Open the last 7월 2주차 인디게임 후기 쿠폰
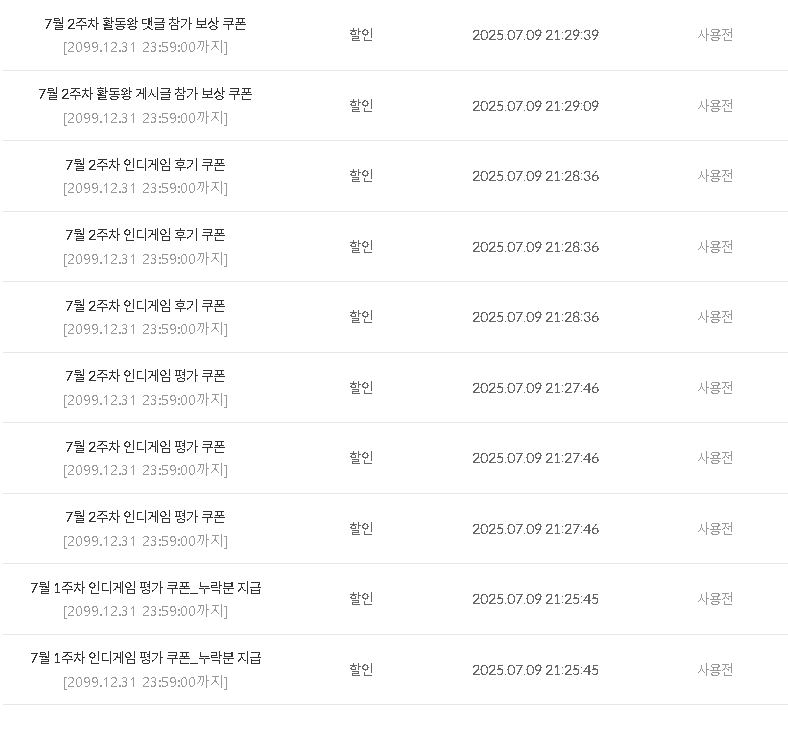 [145, 306]
